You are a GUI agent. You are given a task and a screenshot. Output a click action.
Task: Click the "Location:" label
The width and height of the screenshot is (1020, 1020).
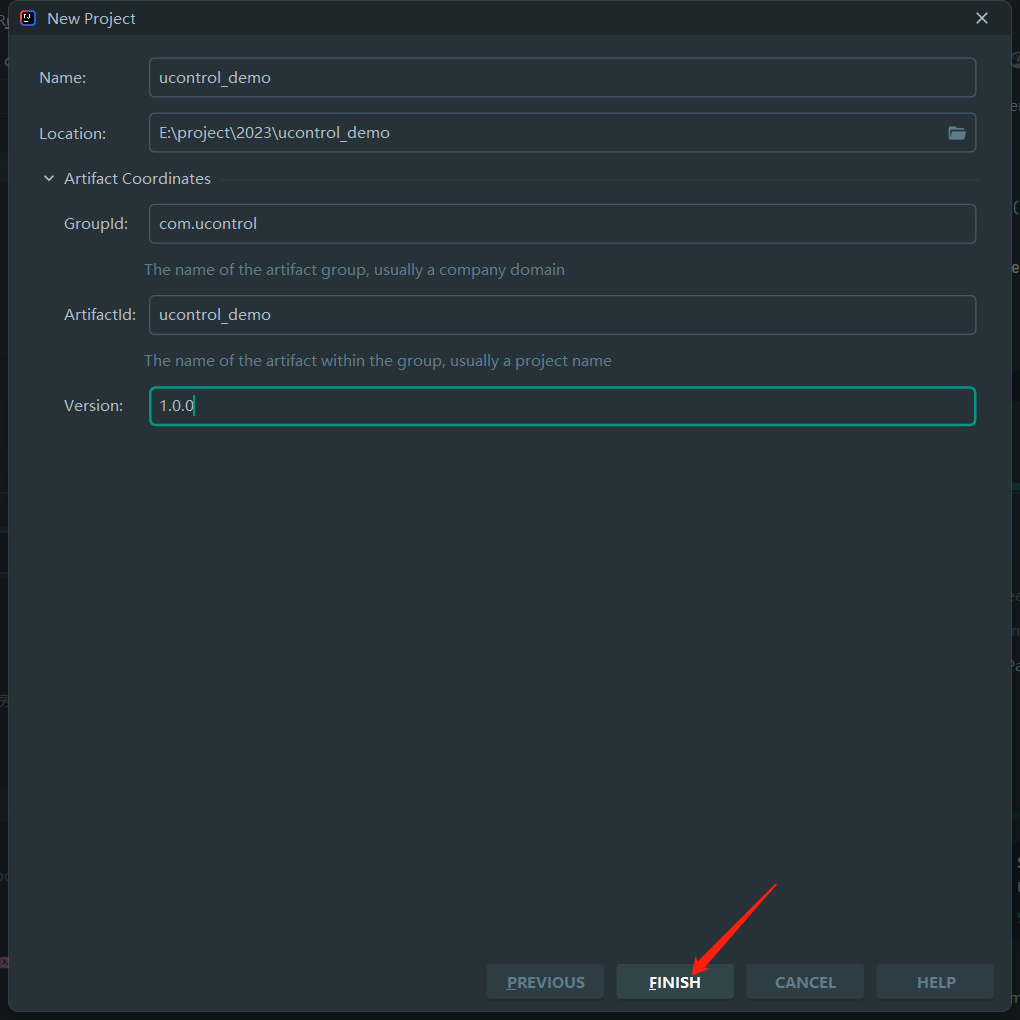click(x=72, y=133)
